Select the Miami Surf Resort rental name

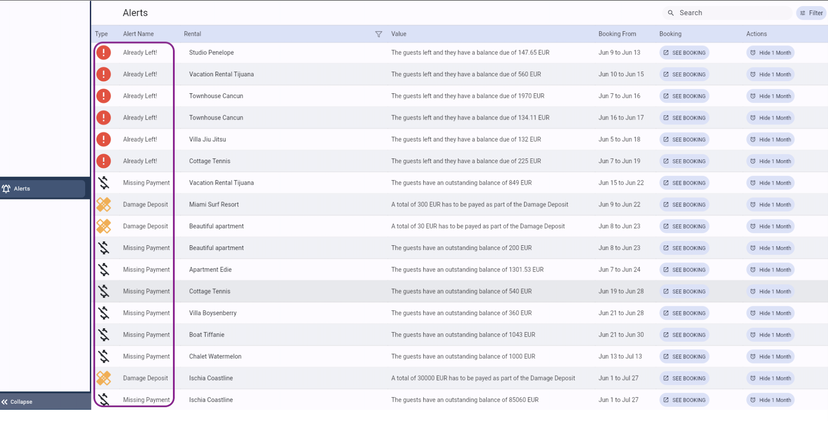[214, 204]
